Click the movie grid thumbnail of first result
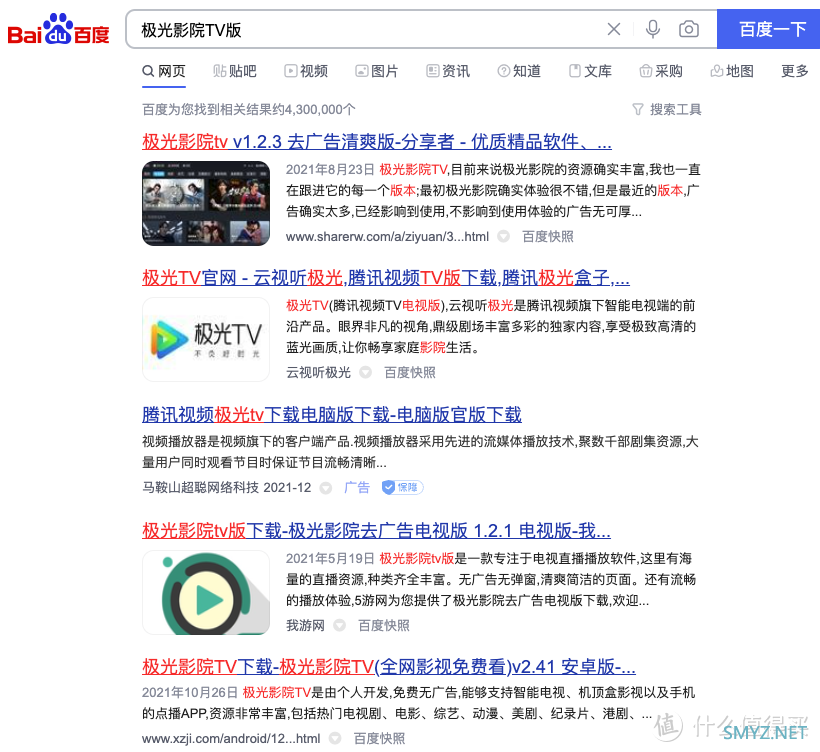Image resolution: width=820 pixels, height=752 pixels. click(206, 203)
